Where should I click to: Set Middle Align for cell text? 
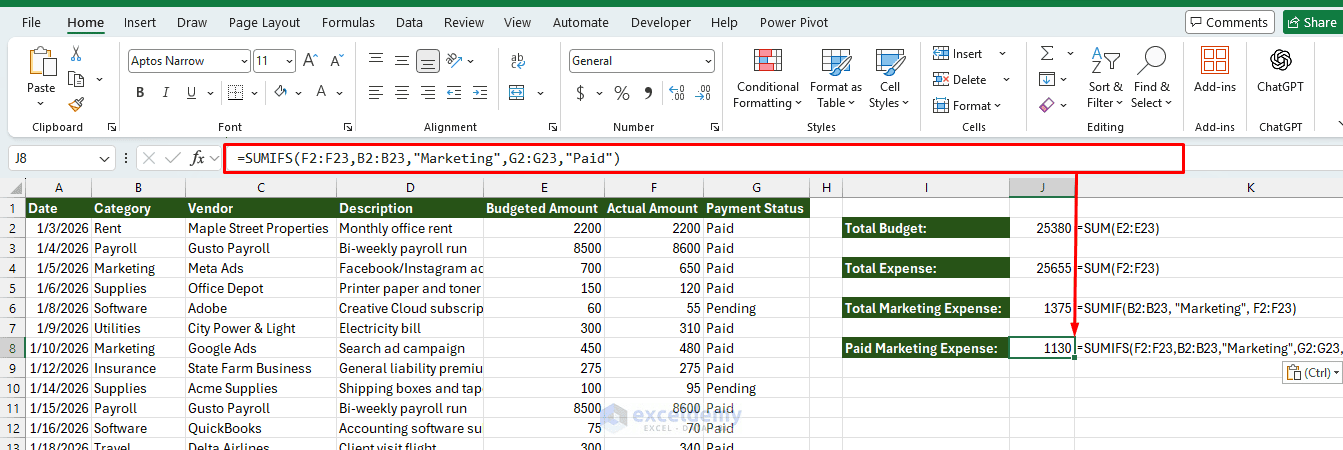coord(402,61)
